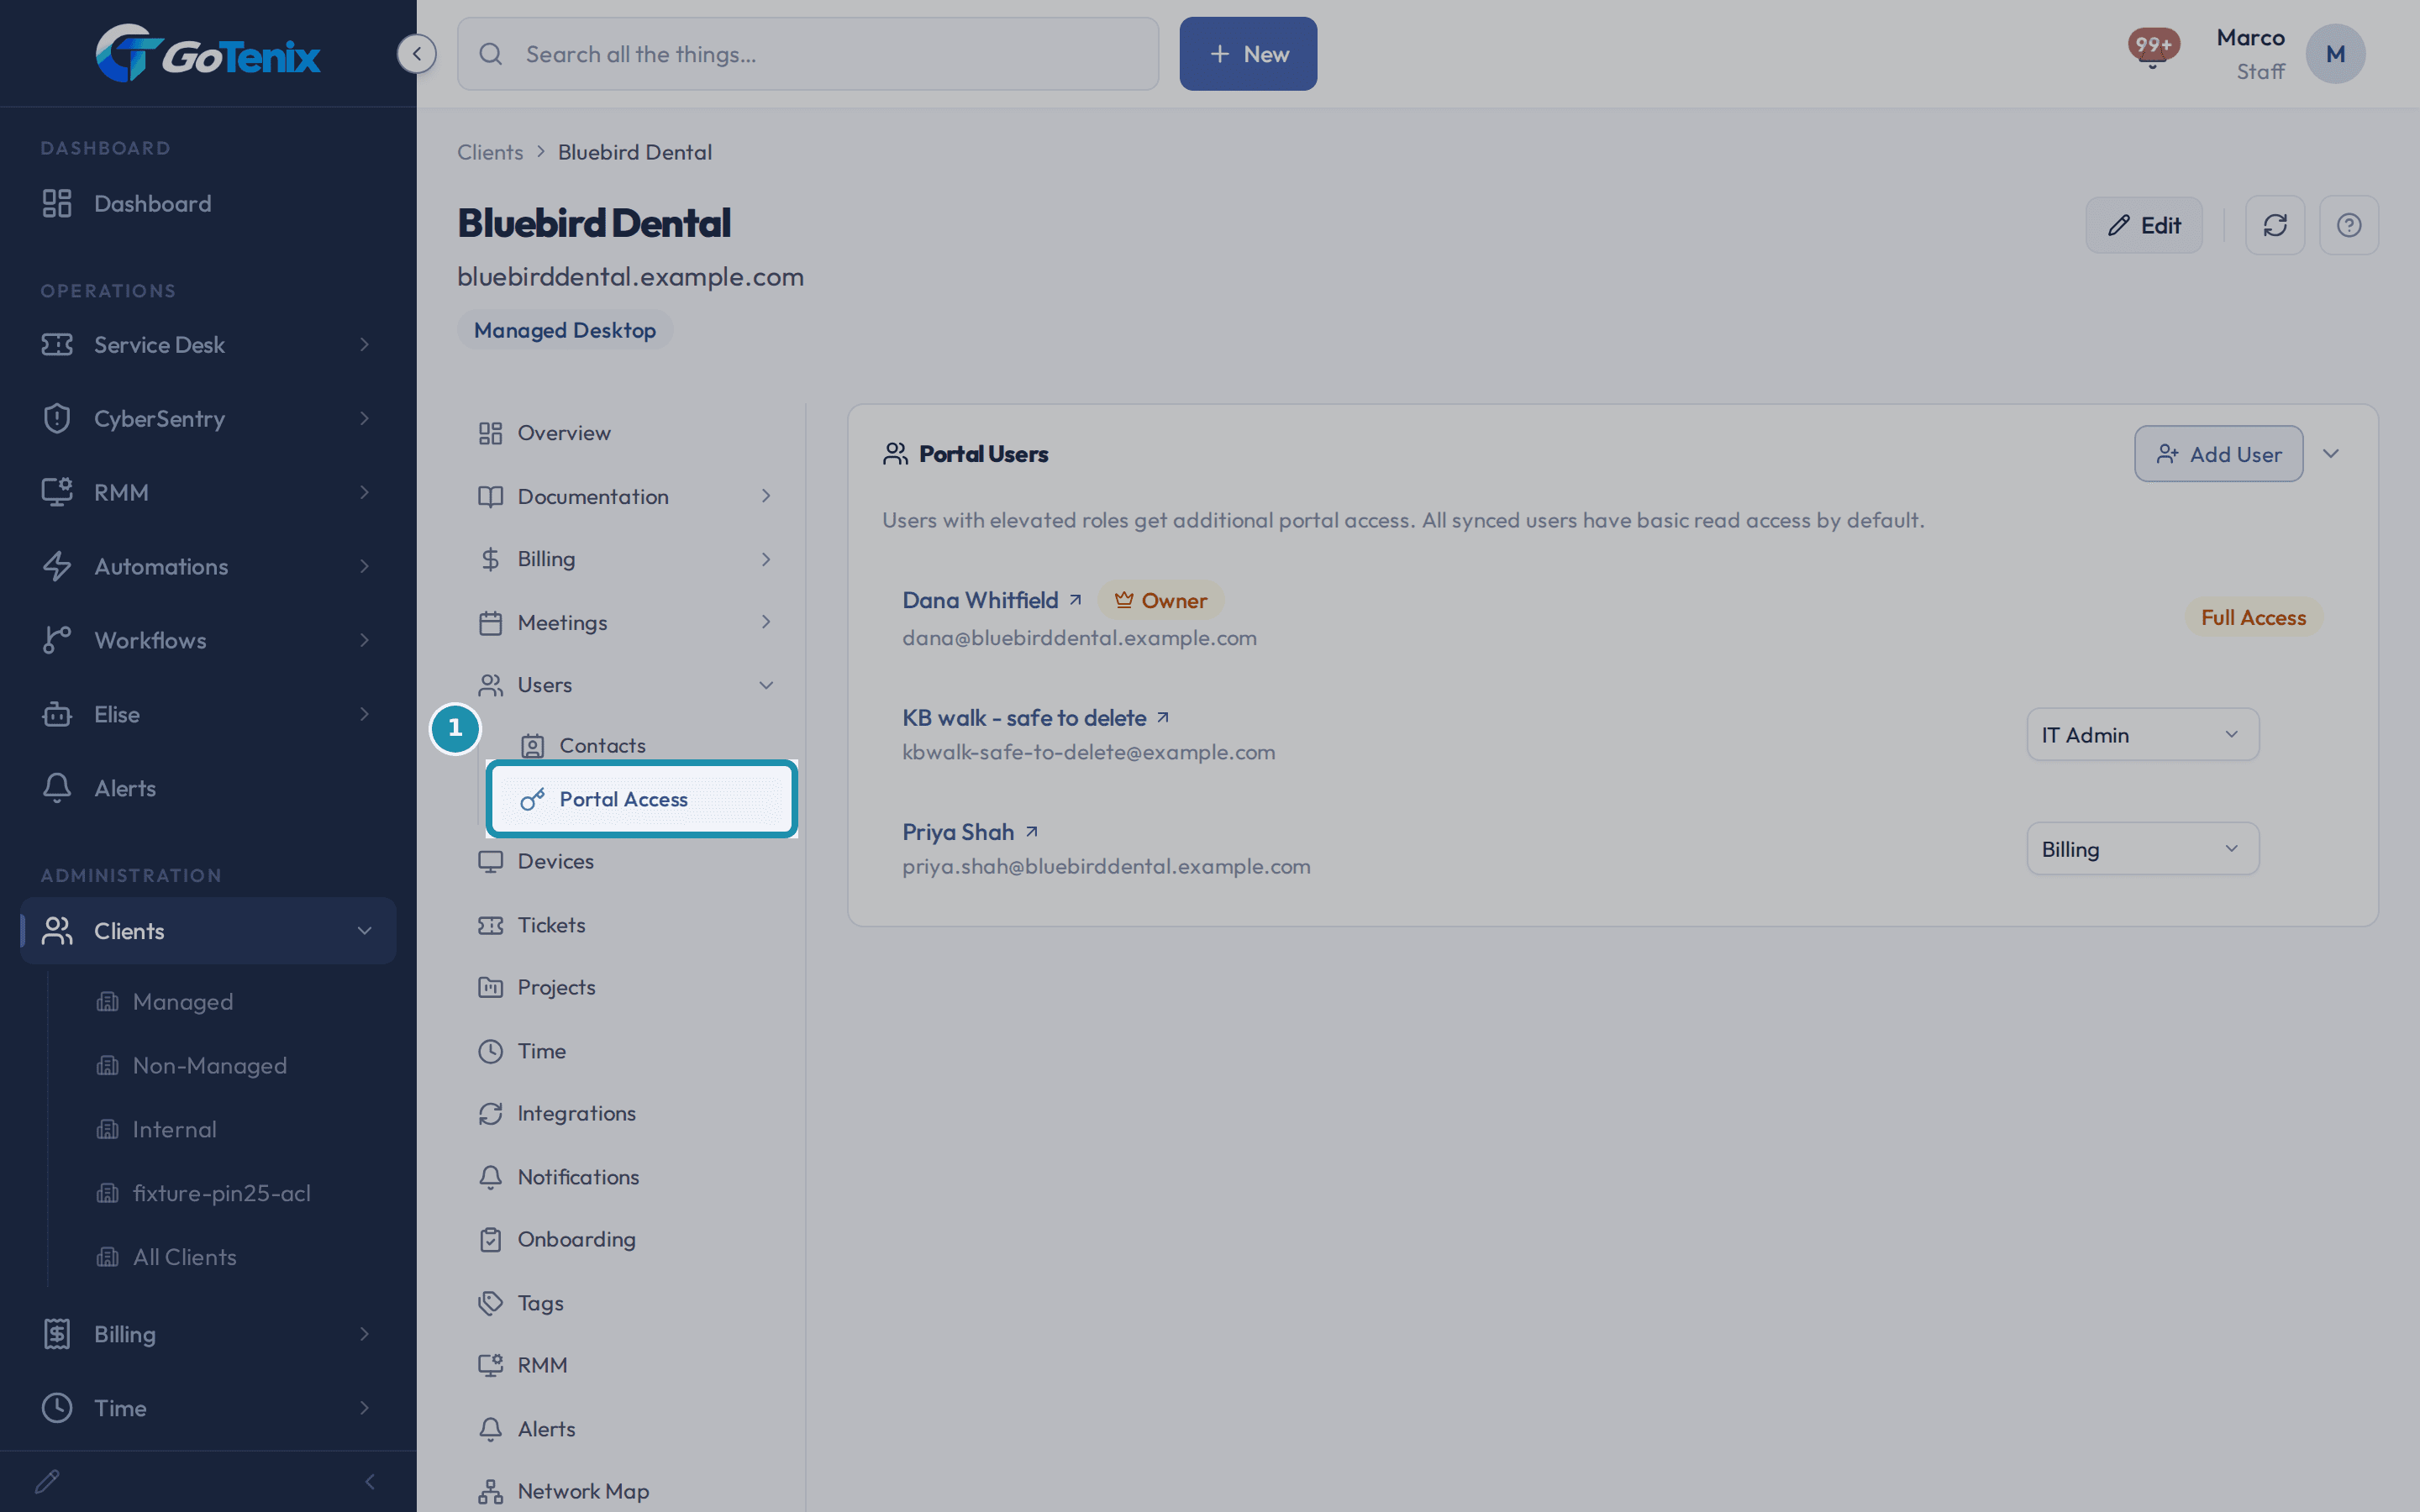
Task: Click the Add User button
Action: (2218, 454)
